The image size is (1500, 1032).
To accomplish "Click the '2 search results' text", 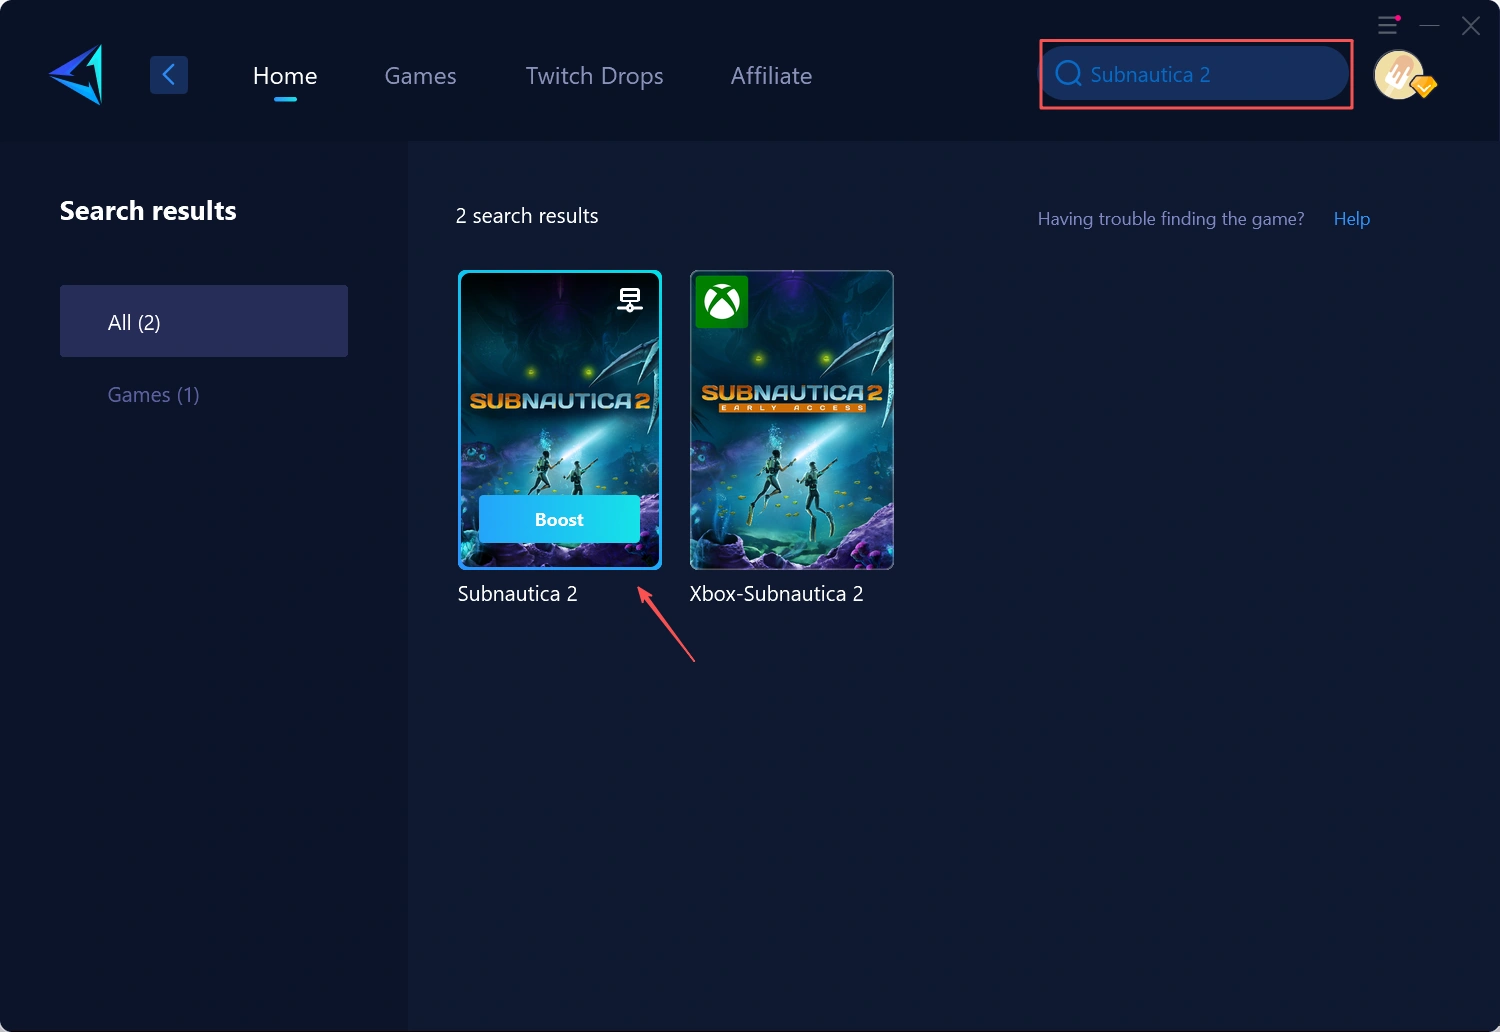I will (x=527, y=216).
